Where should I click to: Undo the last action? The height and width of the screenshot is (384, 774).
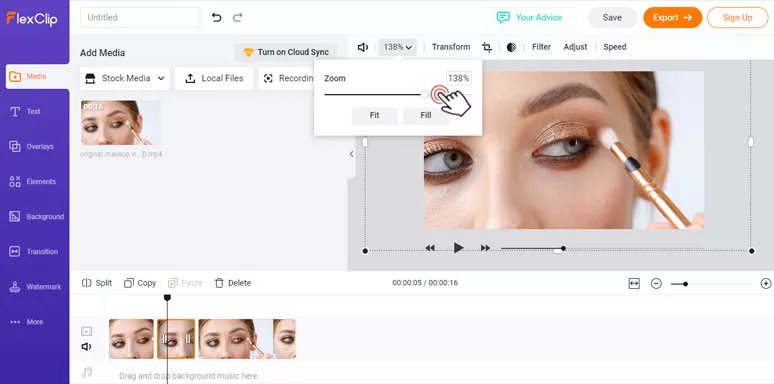point(217,18)
